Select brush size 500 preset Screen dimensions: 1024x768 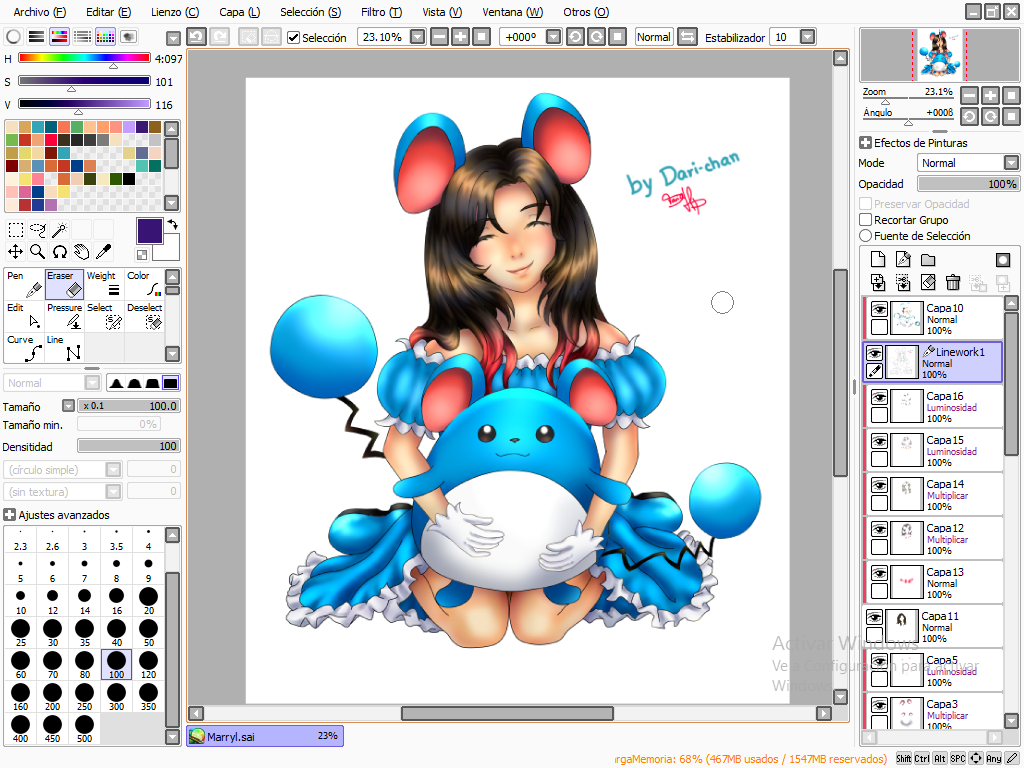tap(84, 729)
